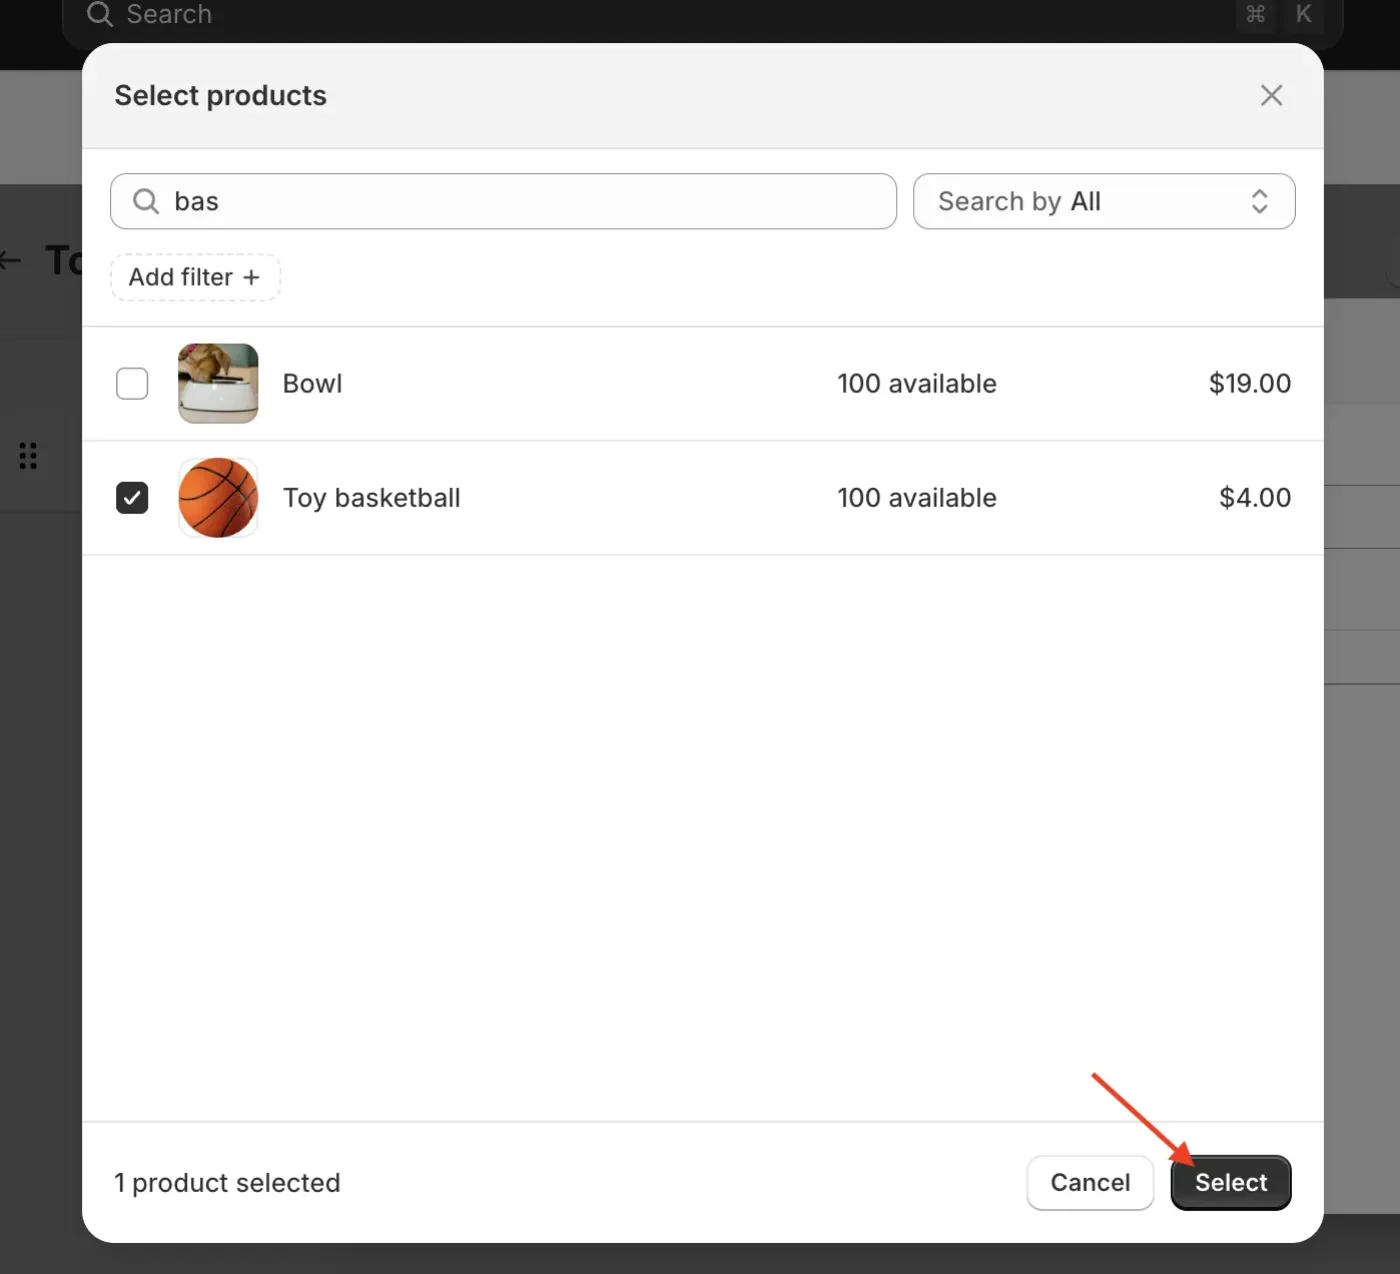Image resolution: width=1400 pixels, height=1274 pixels.
Task: Click the top search bar magnifier icon
Action: tap(99, 15)
